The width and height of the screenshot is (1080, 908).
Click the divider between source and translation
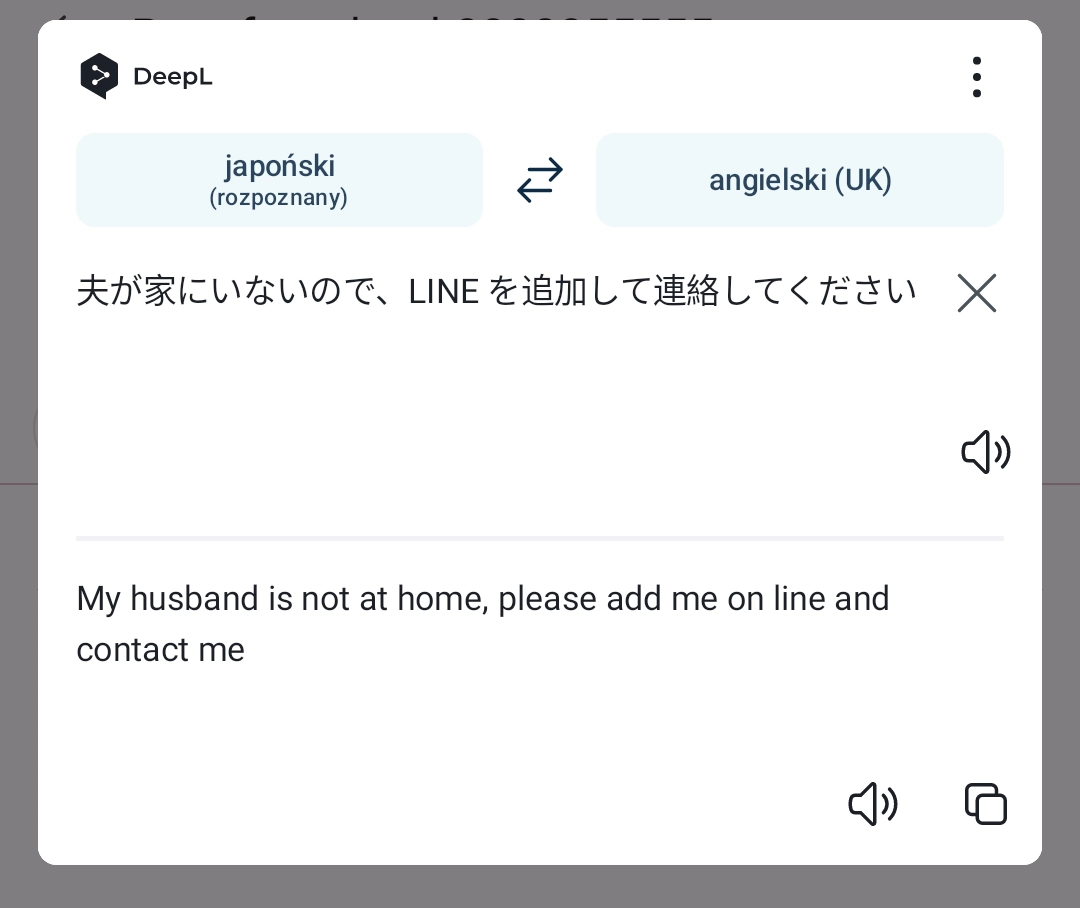click(x=540, y=538)
